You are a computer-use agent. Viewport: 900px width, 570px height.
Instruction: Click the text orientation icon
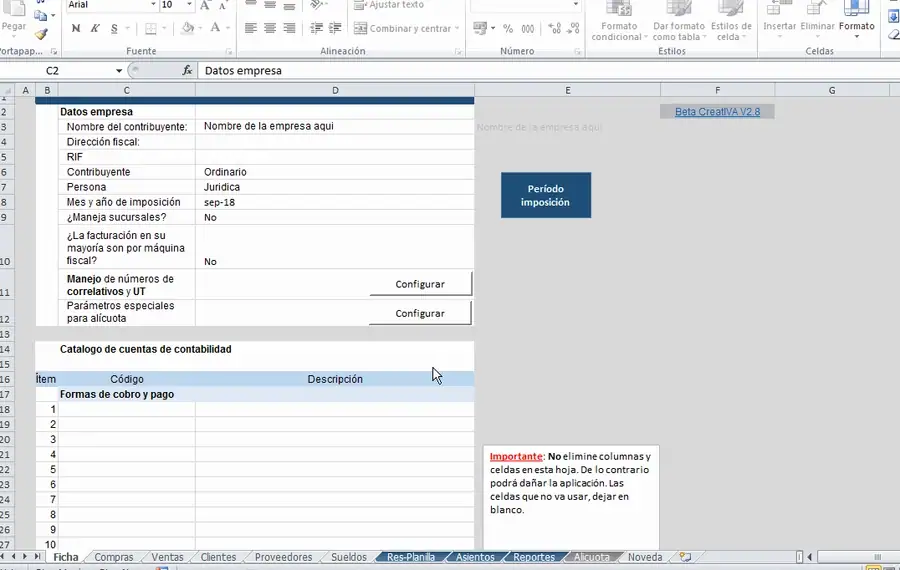[317, 5]
